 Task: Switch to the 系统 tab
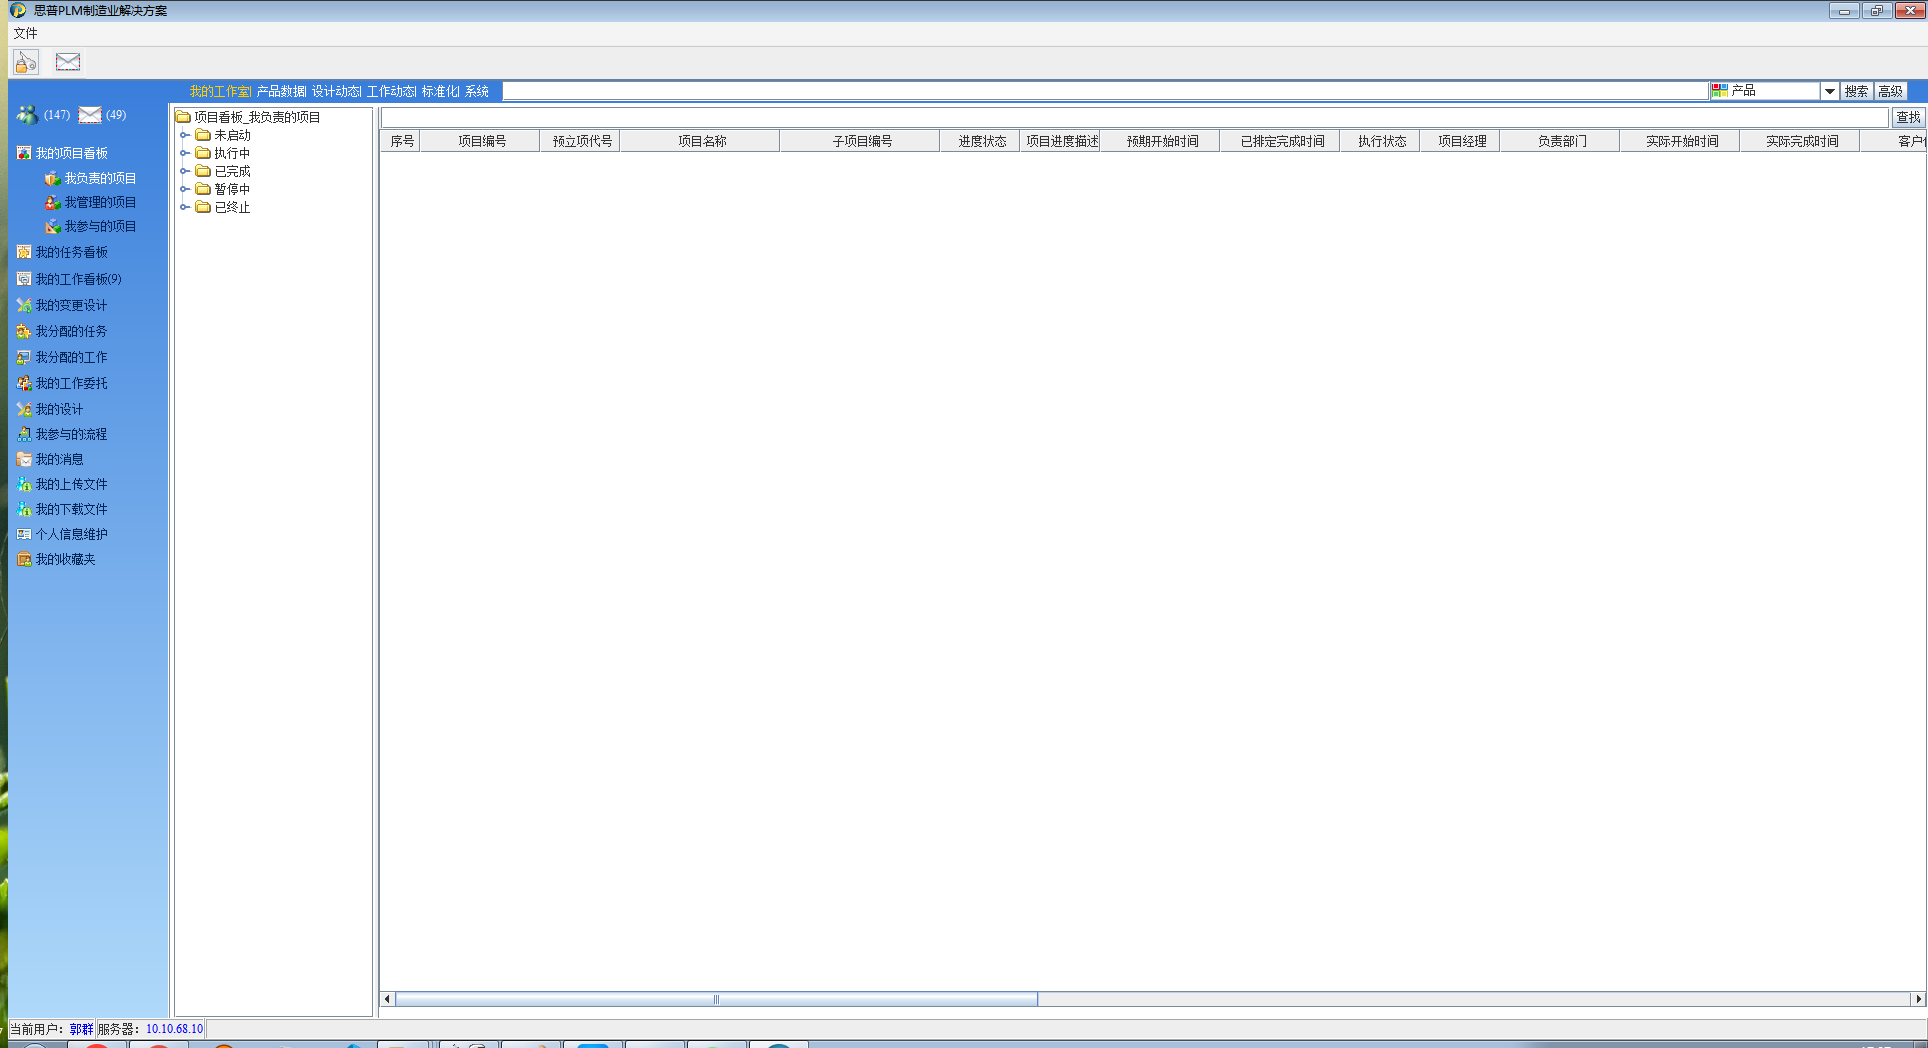click(x=477, y=90)
